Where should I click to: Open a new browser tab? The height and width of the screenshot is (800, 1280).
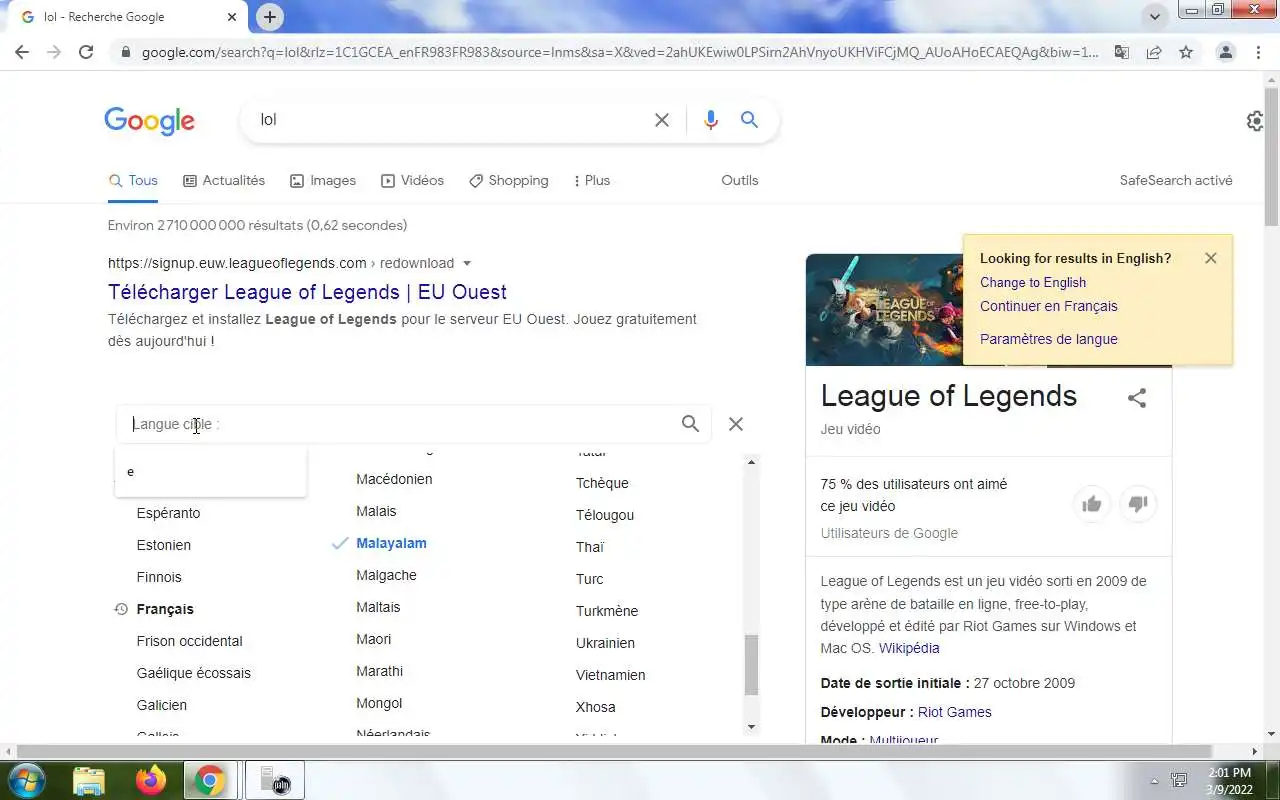(x=270, y=17)
